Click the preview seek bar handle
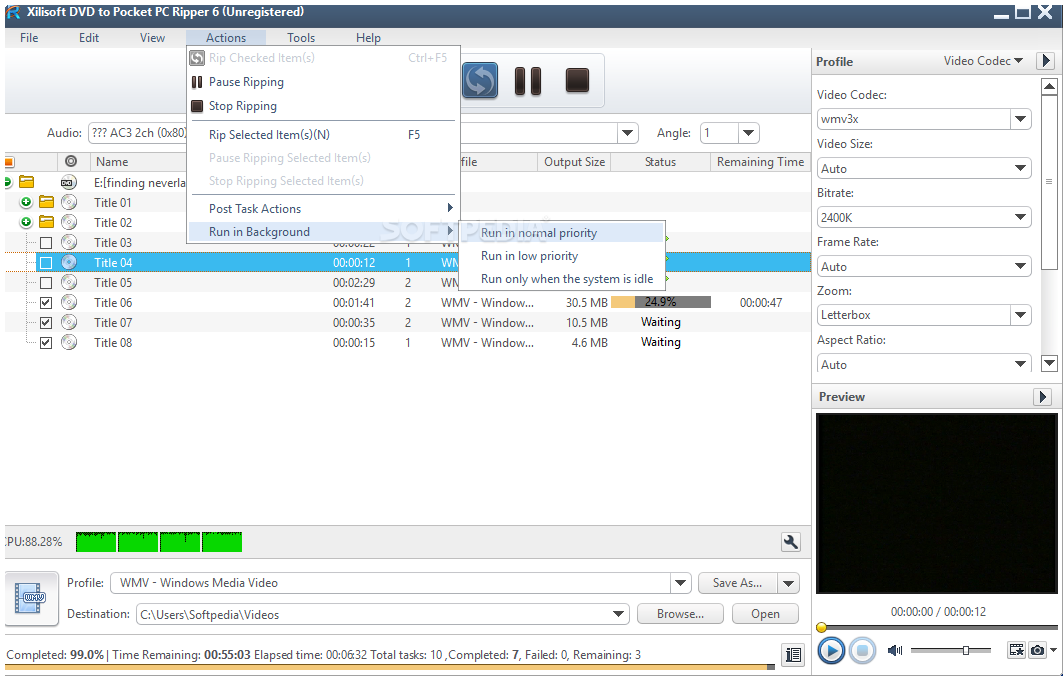Viewport: 1063px width, 676px height. [822, 628]
